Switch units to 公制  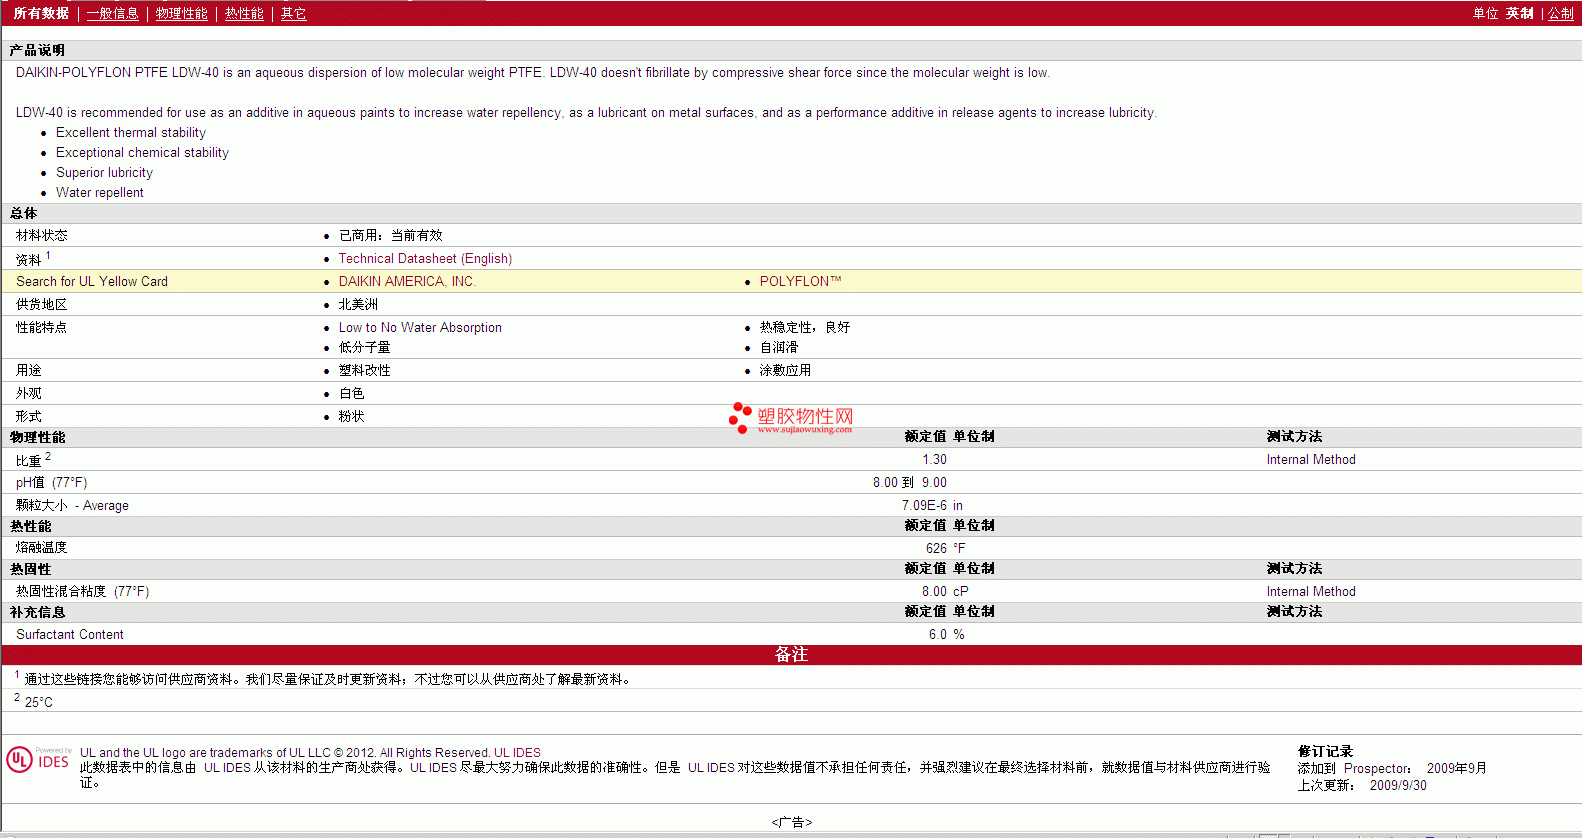coord(1561,13)
